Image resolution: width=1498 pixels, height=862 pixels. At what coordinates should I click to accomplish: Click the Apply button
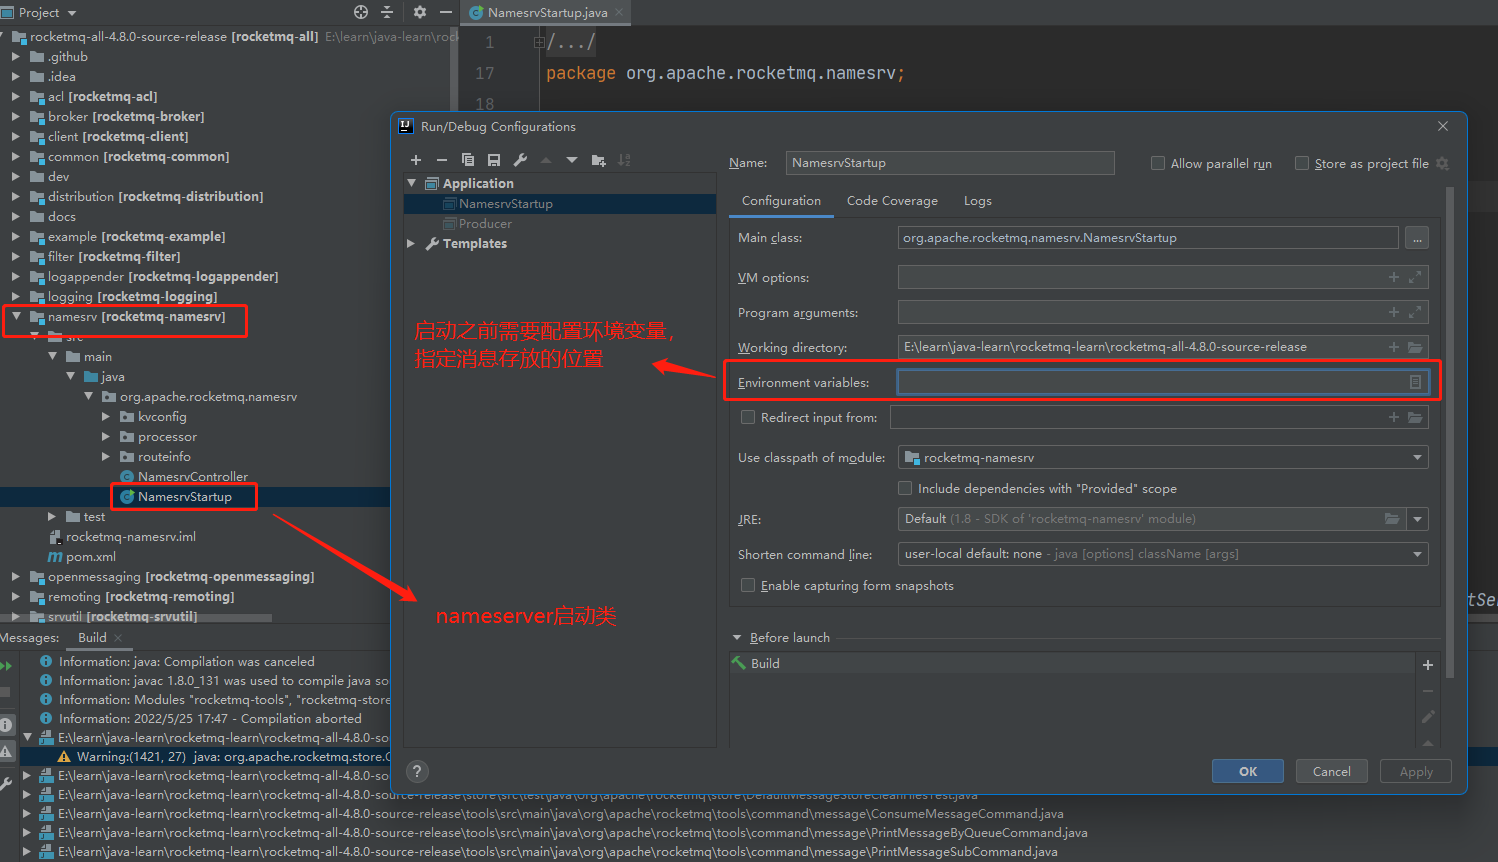(x=1416, y=771)
